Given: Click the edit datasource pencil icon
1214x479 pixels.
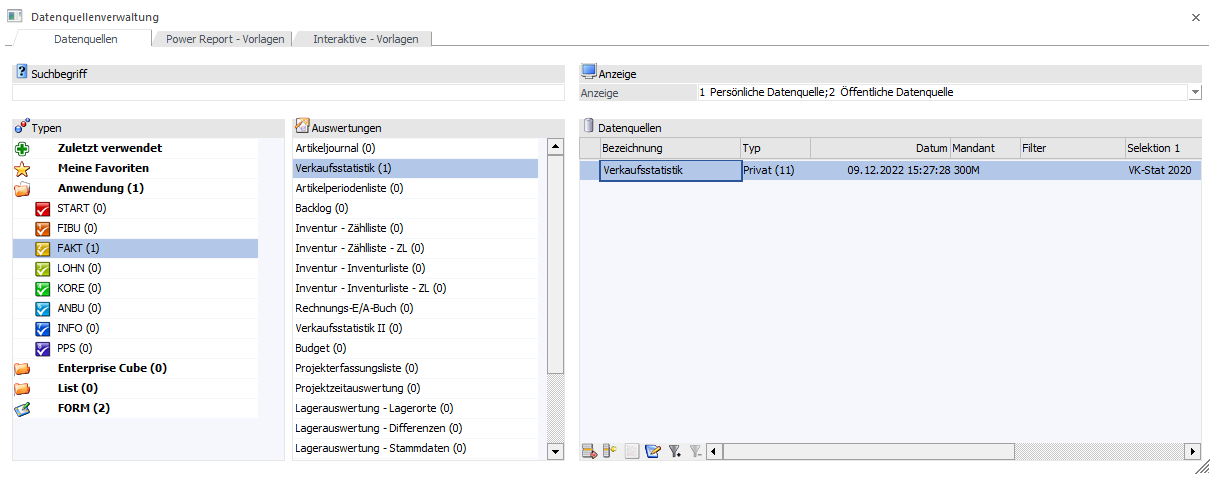Looking at the screenshot, I should point(653,451).
